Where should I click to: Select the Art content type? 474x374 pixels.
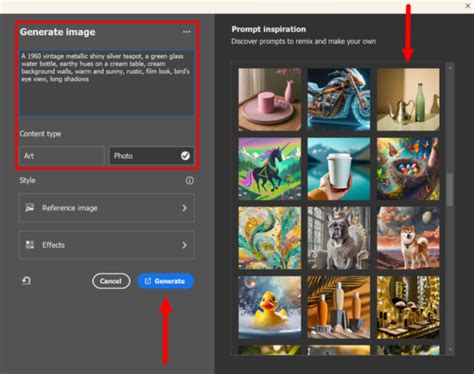pyautogui.click(x=62, y=156)
